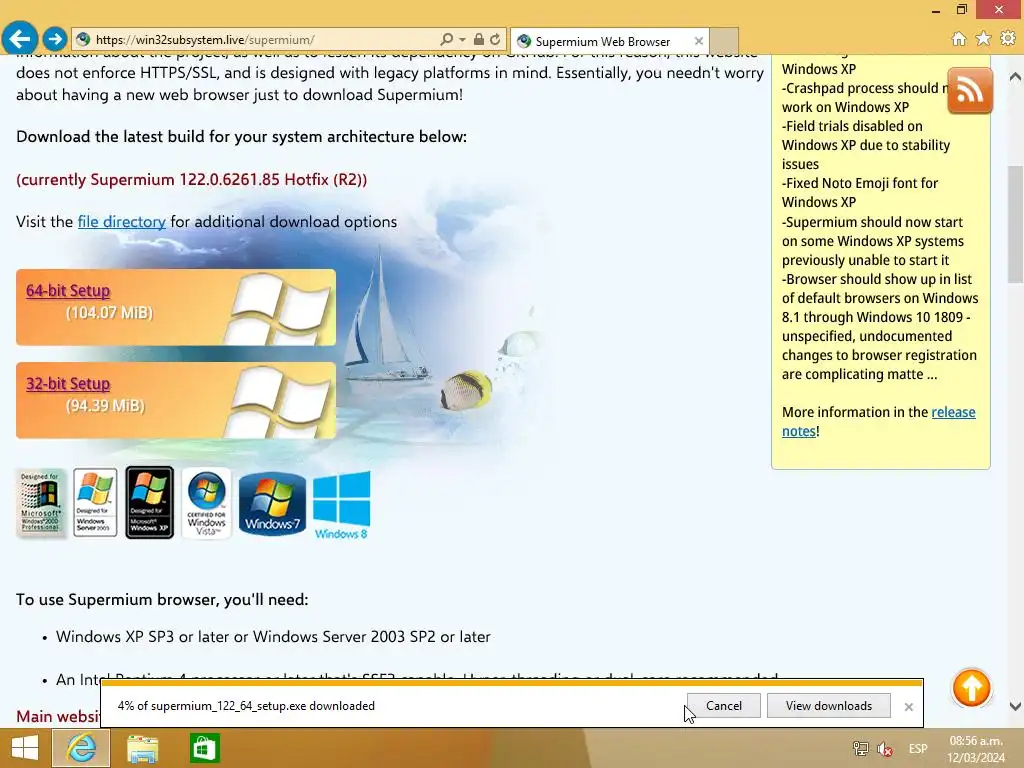Click the ESP language indicator
Screen dimensions: 1024x768
pos(918,748)
